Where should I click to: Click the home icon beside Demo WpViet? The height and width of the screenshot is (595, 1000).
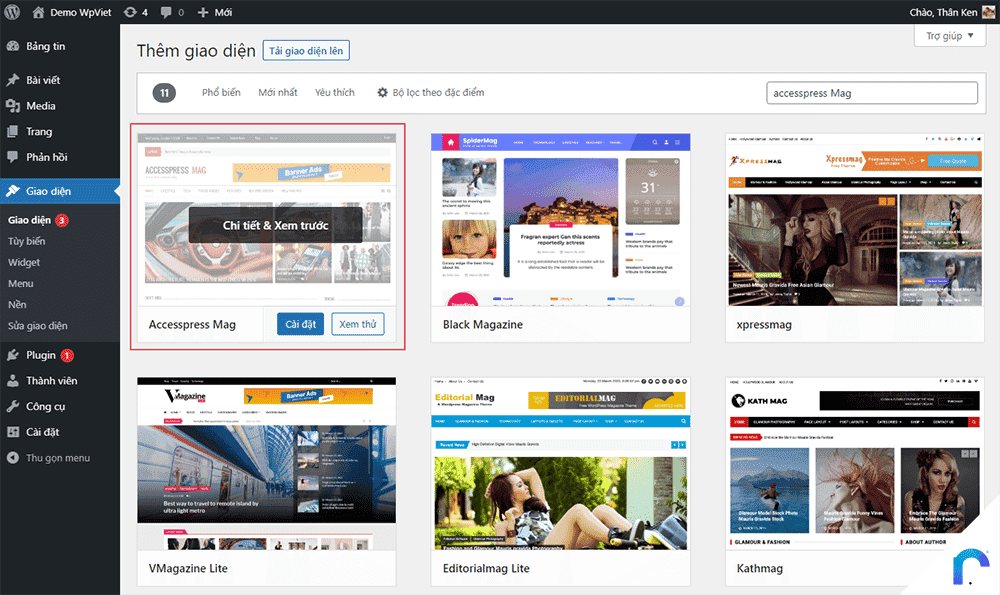pos(38,12)
